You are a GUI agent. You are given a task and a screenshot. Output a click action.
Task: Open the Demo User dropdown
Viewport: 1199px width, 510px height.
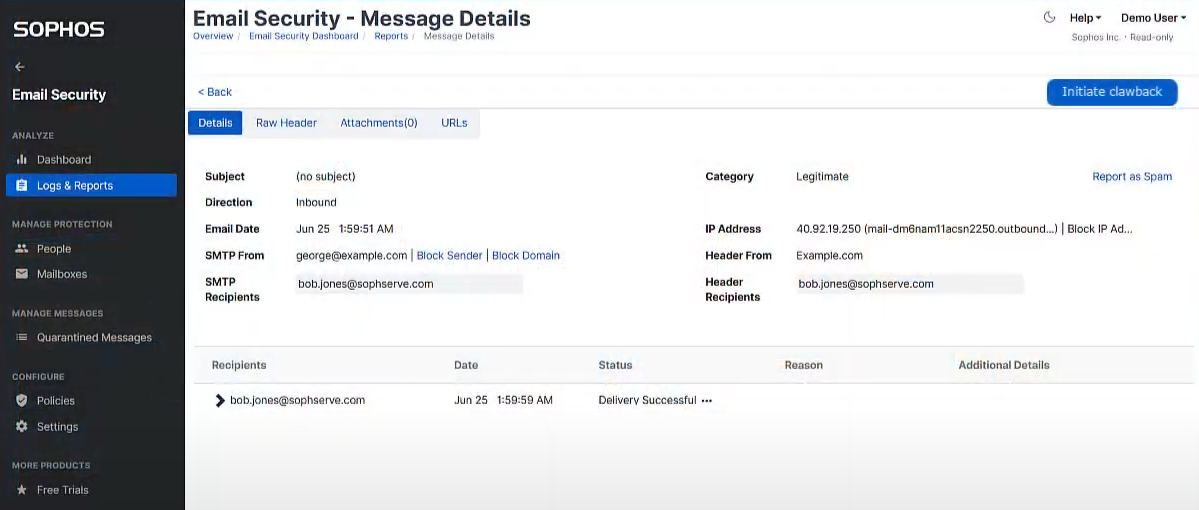(1153, 18)
